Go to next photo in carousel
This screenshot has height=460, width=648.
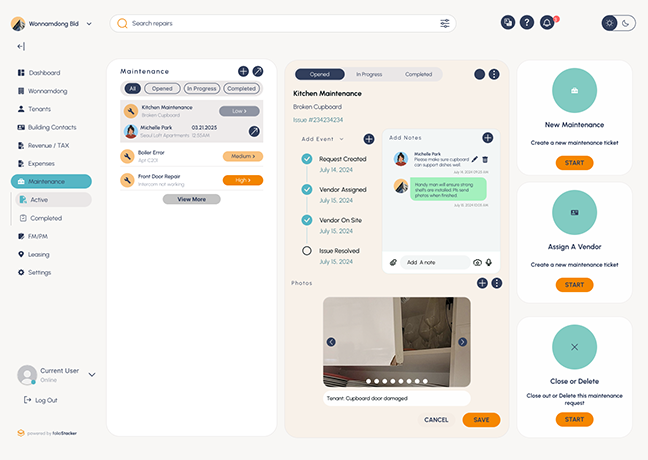point(462,342)
